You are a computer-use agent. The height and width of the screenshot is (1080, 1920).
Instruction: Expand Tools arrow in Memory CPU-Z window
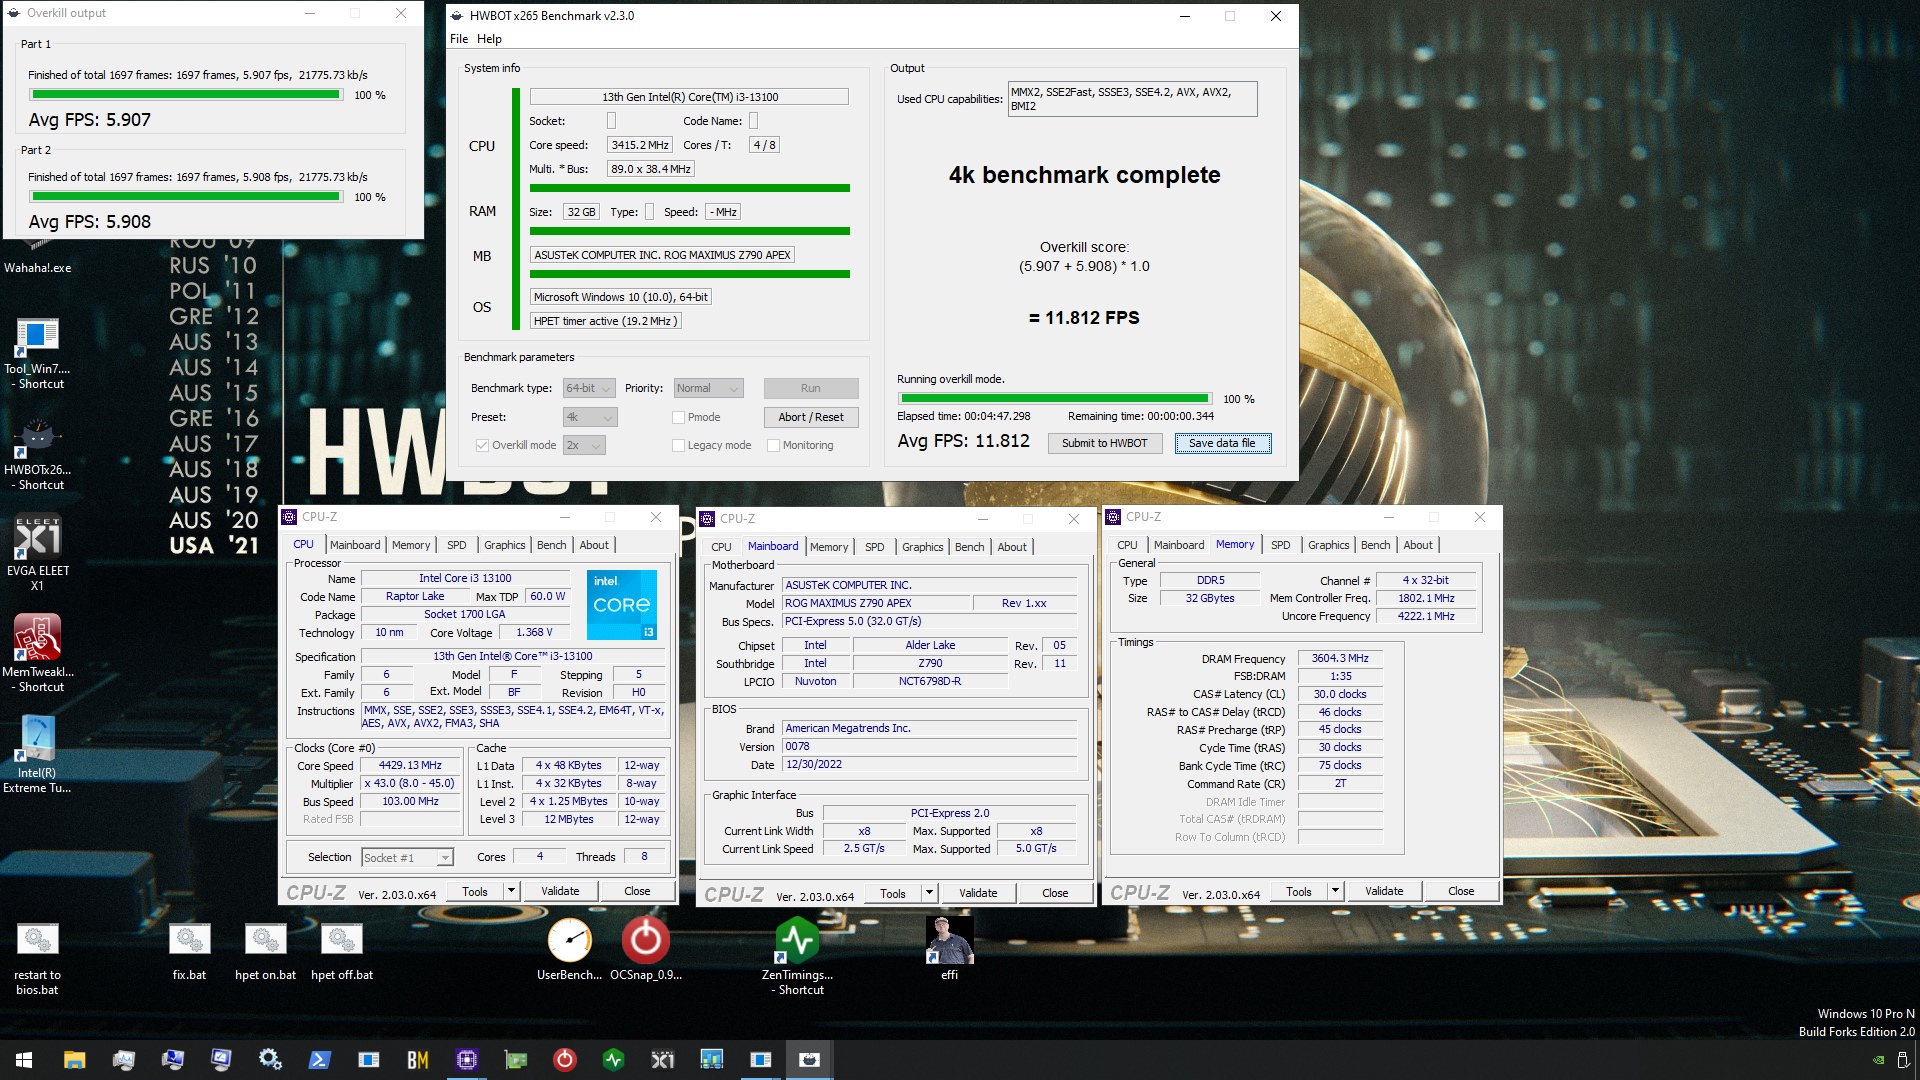coord(1335,891)
